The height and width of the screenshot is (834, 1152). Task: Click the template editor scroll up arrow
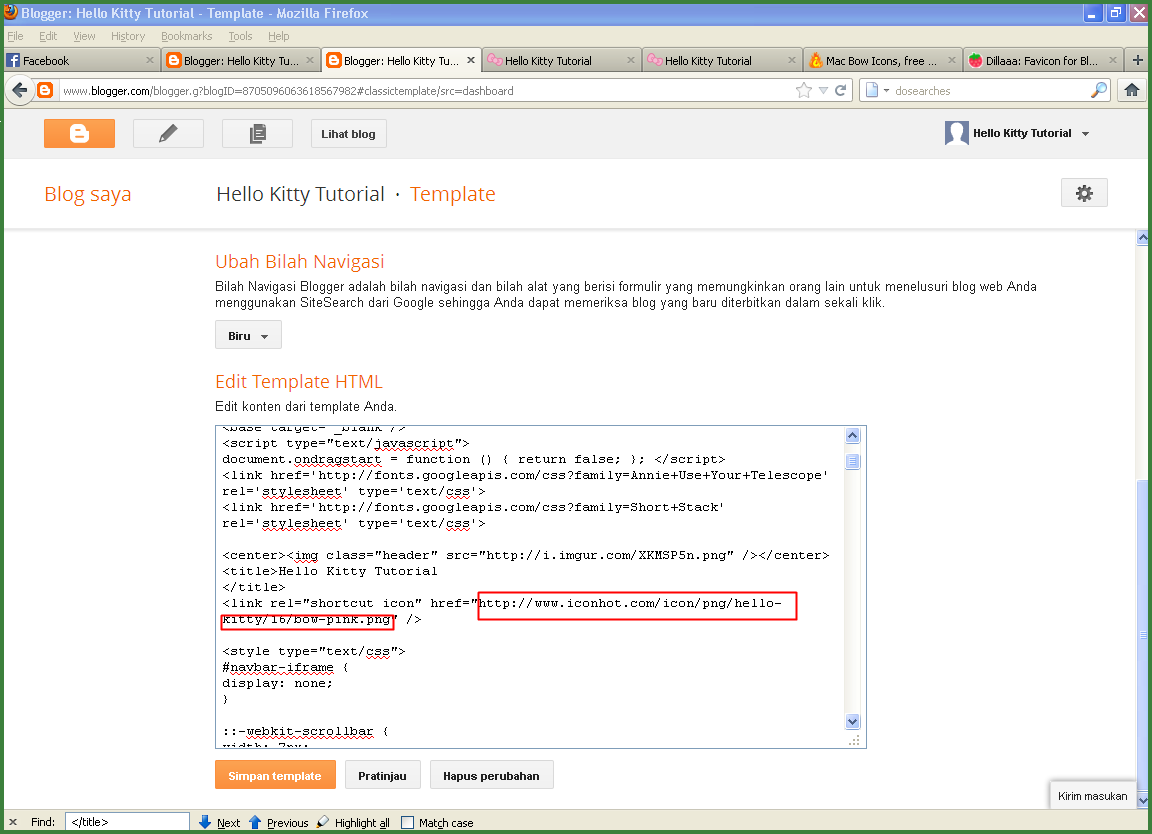click(852, 436)
